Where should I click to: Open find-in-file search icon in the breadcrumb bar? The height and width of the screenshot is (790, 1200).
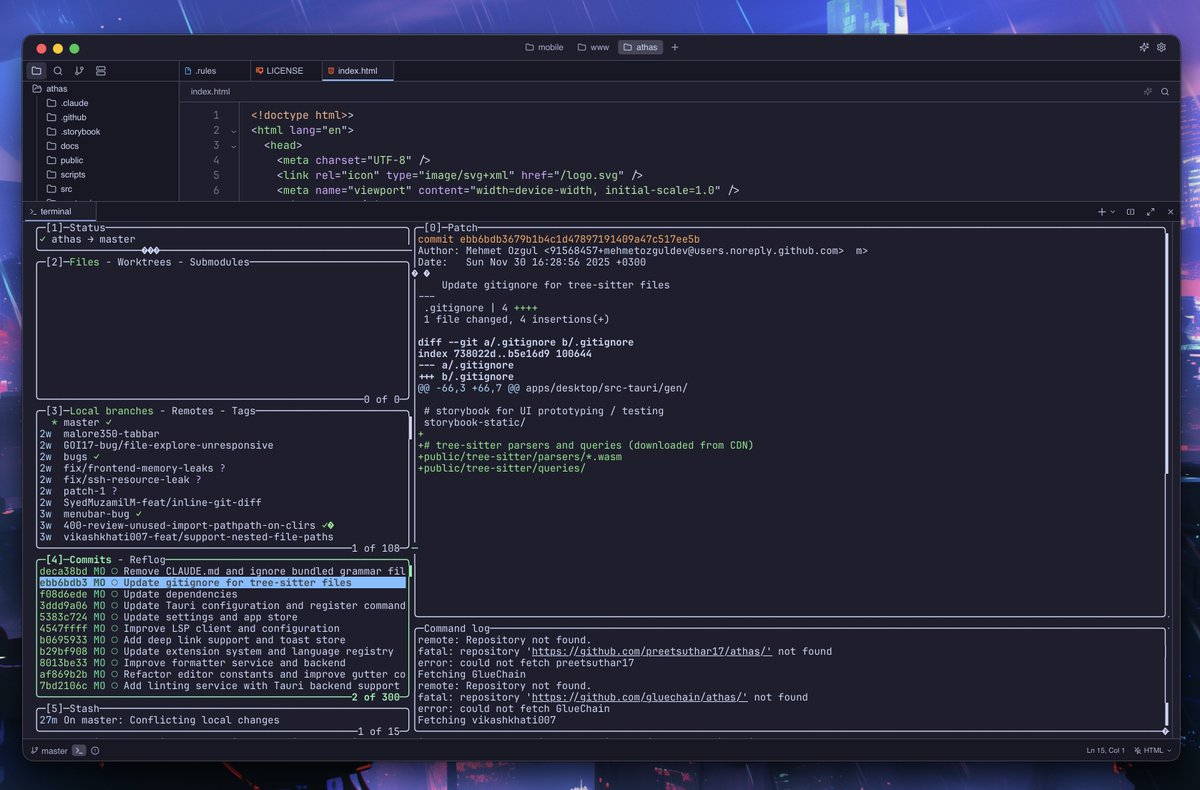tap(1165, 91)
